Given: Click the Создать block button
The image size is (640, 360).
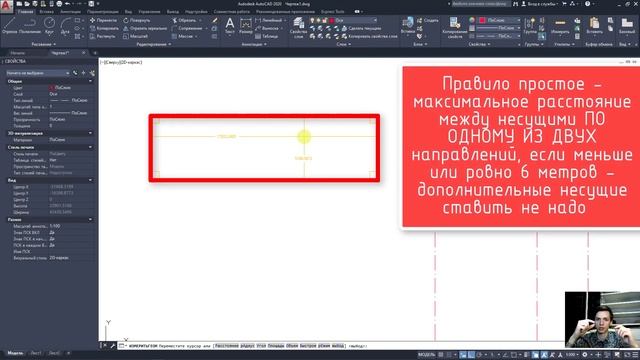Looking at the screenshot, I should pos(427,20).
